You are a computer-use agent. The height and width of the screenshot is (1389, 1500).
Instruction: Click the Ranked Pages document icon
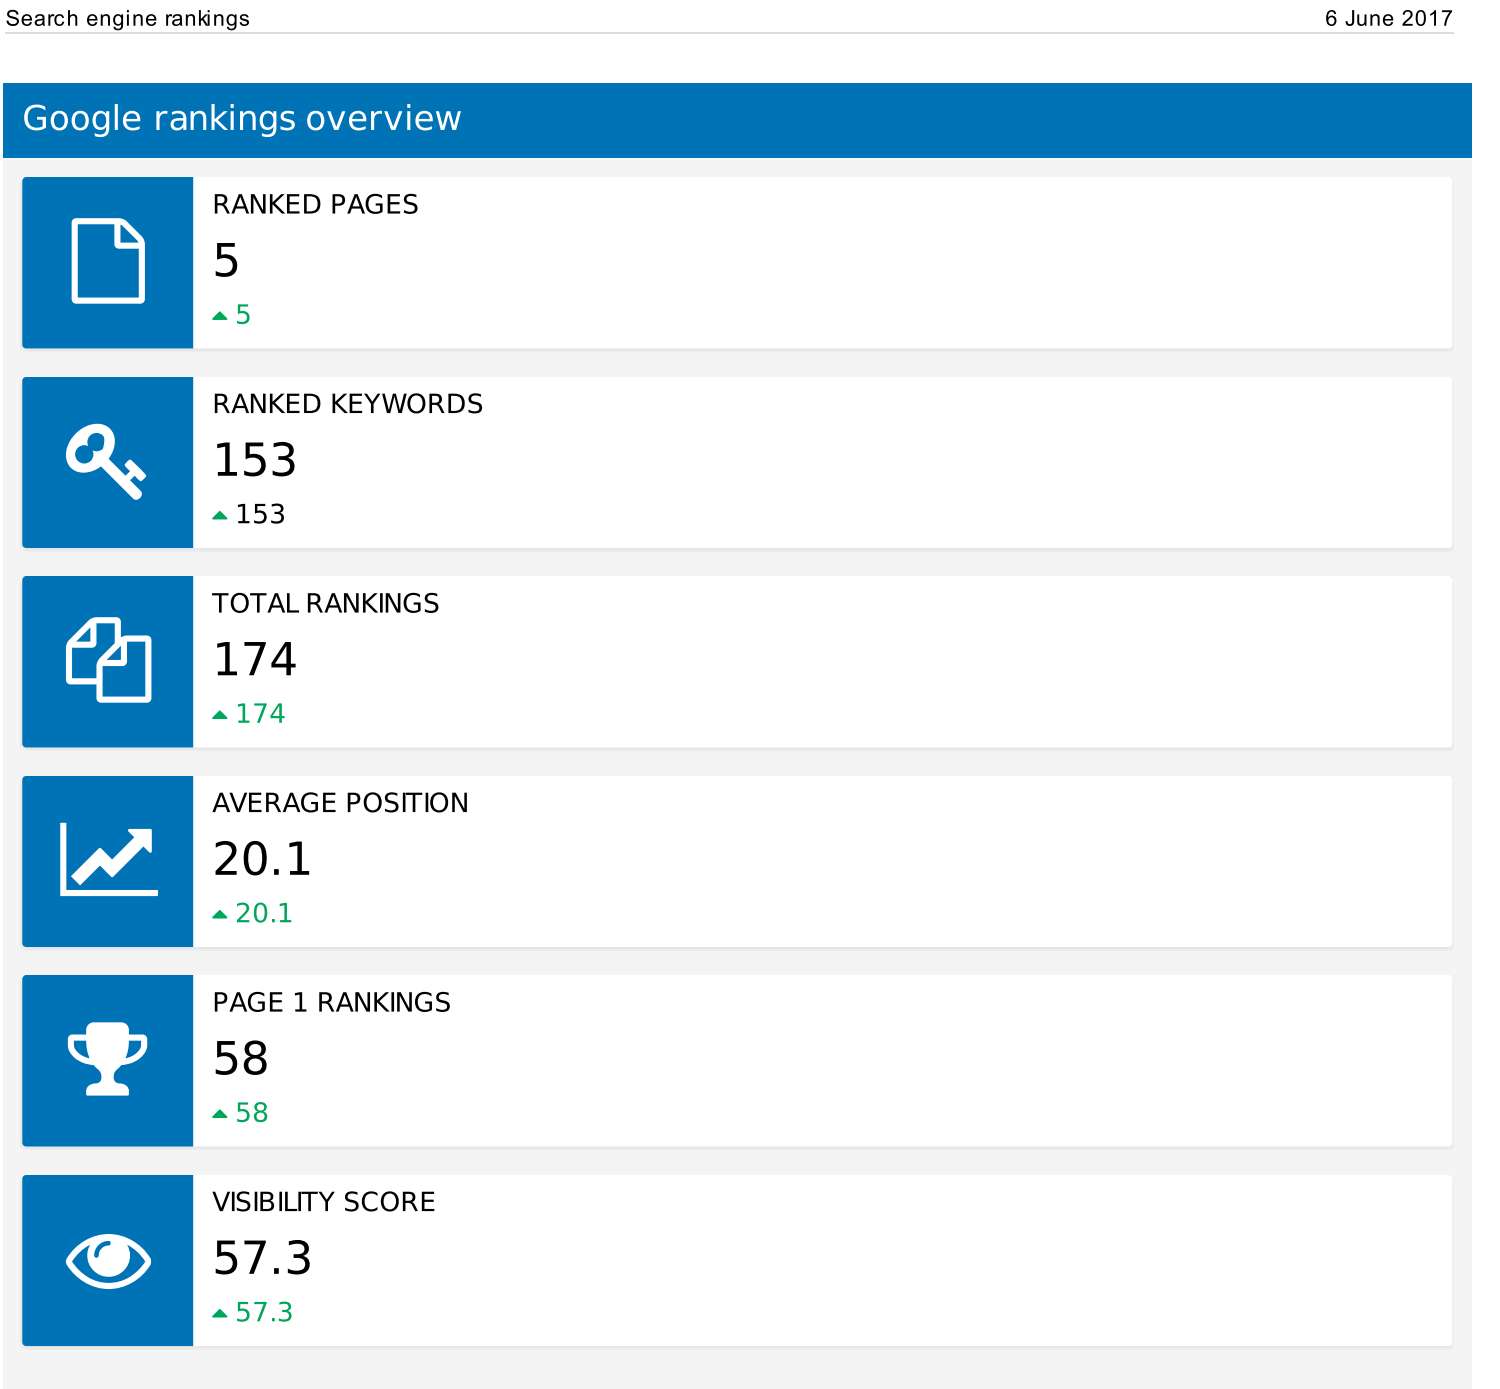pos(107,262)
